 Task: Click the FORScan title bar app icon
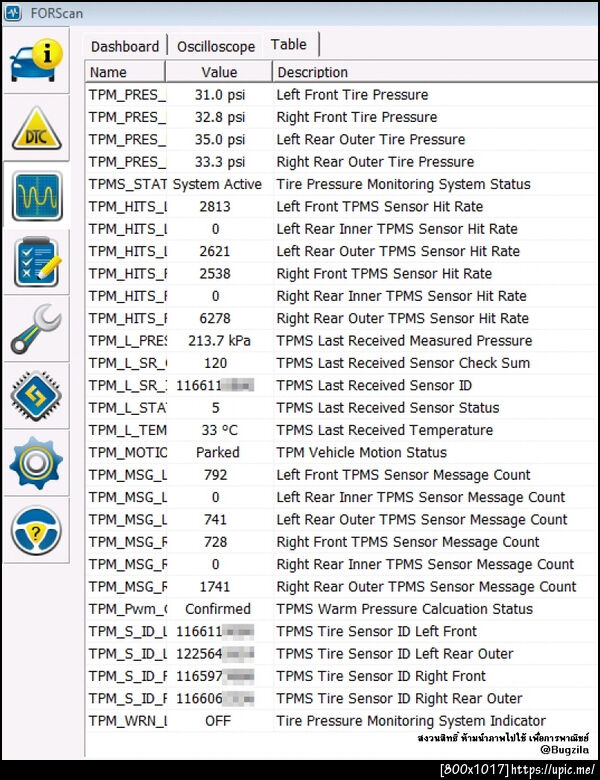[13, 13]
